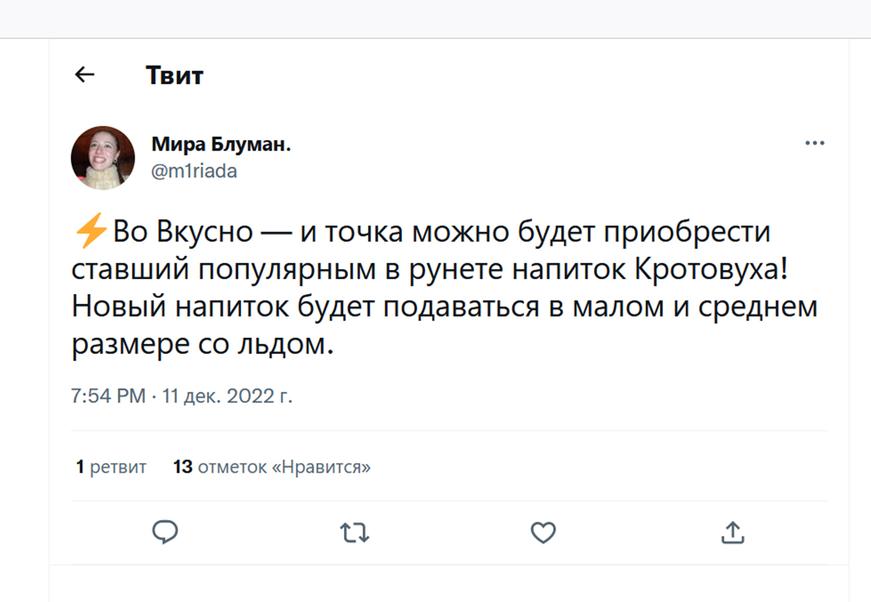Open the three-dot more options menu

click(814, 143)
